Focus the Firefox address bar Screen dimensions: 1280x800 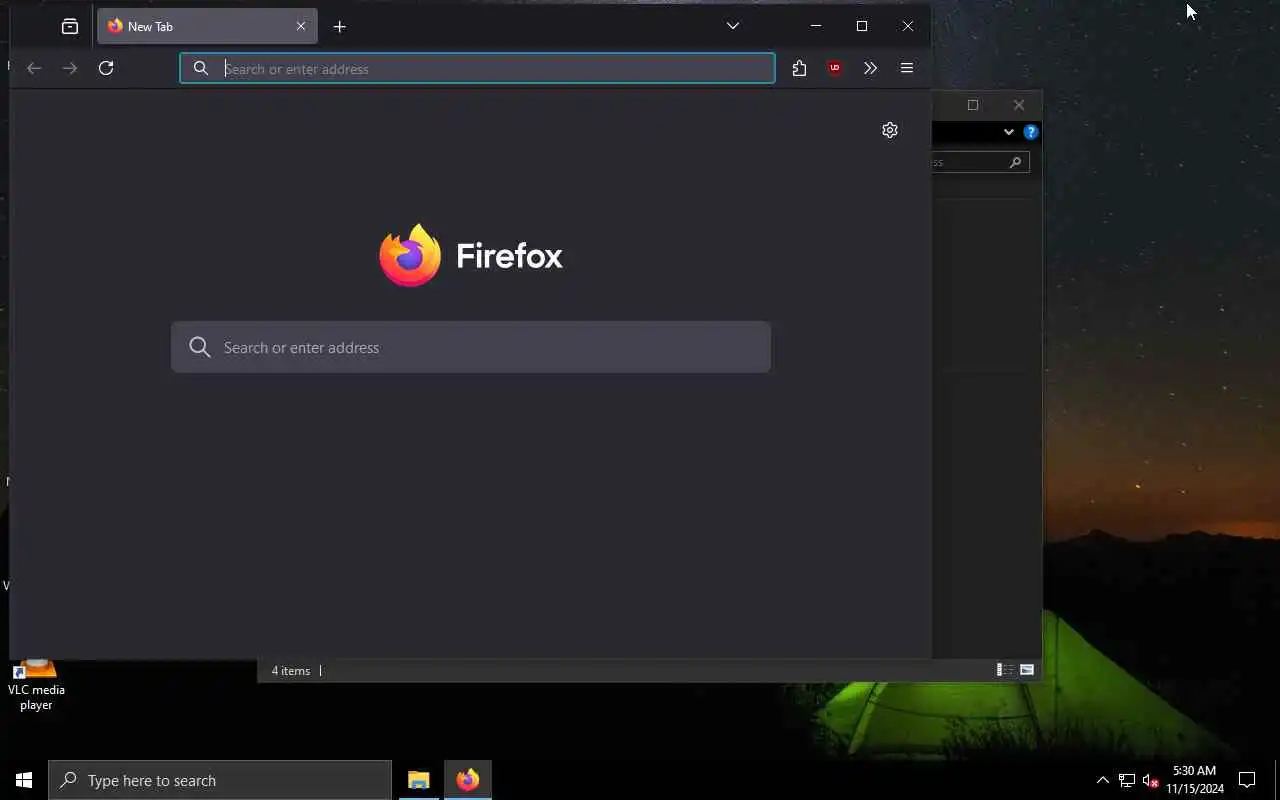477,68
